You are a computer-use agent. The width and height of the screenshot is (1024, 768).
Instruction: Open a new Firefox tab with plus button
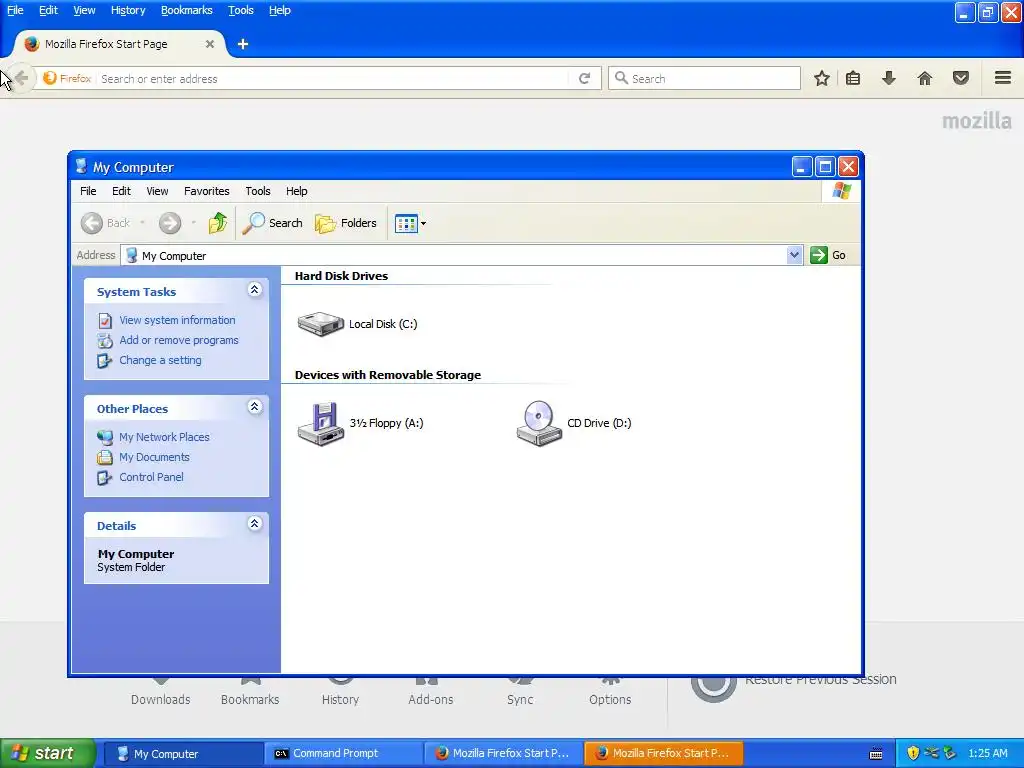(x=243, y=44)
